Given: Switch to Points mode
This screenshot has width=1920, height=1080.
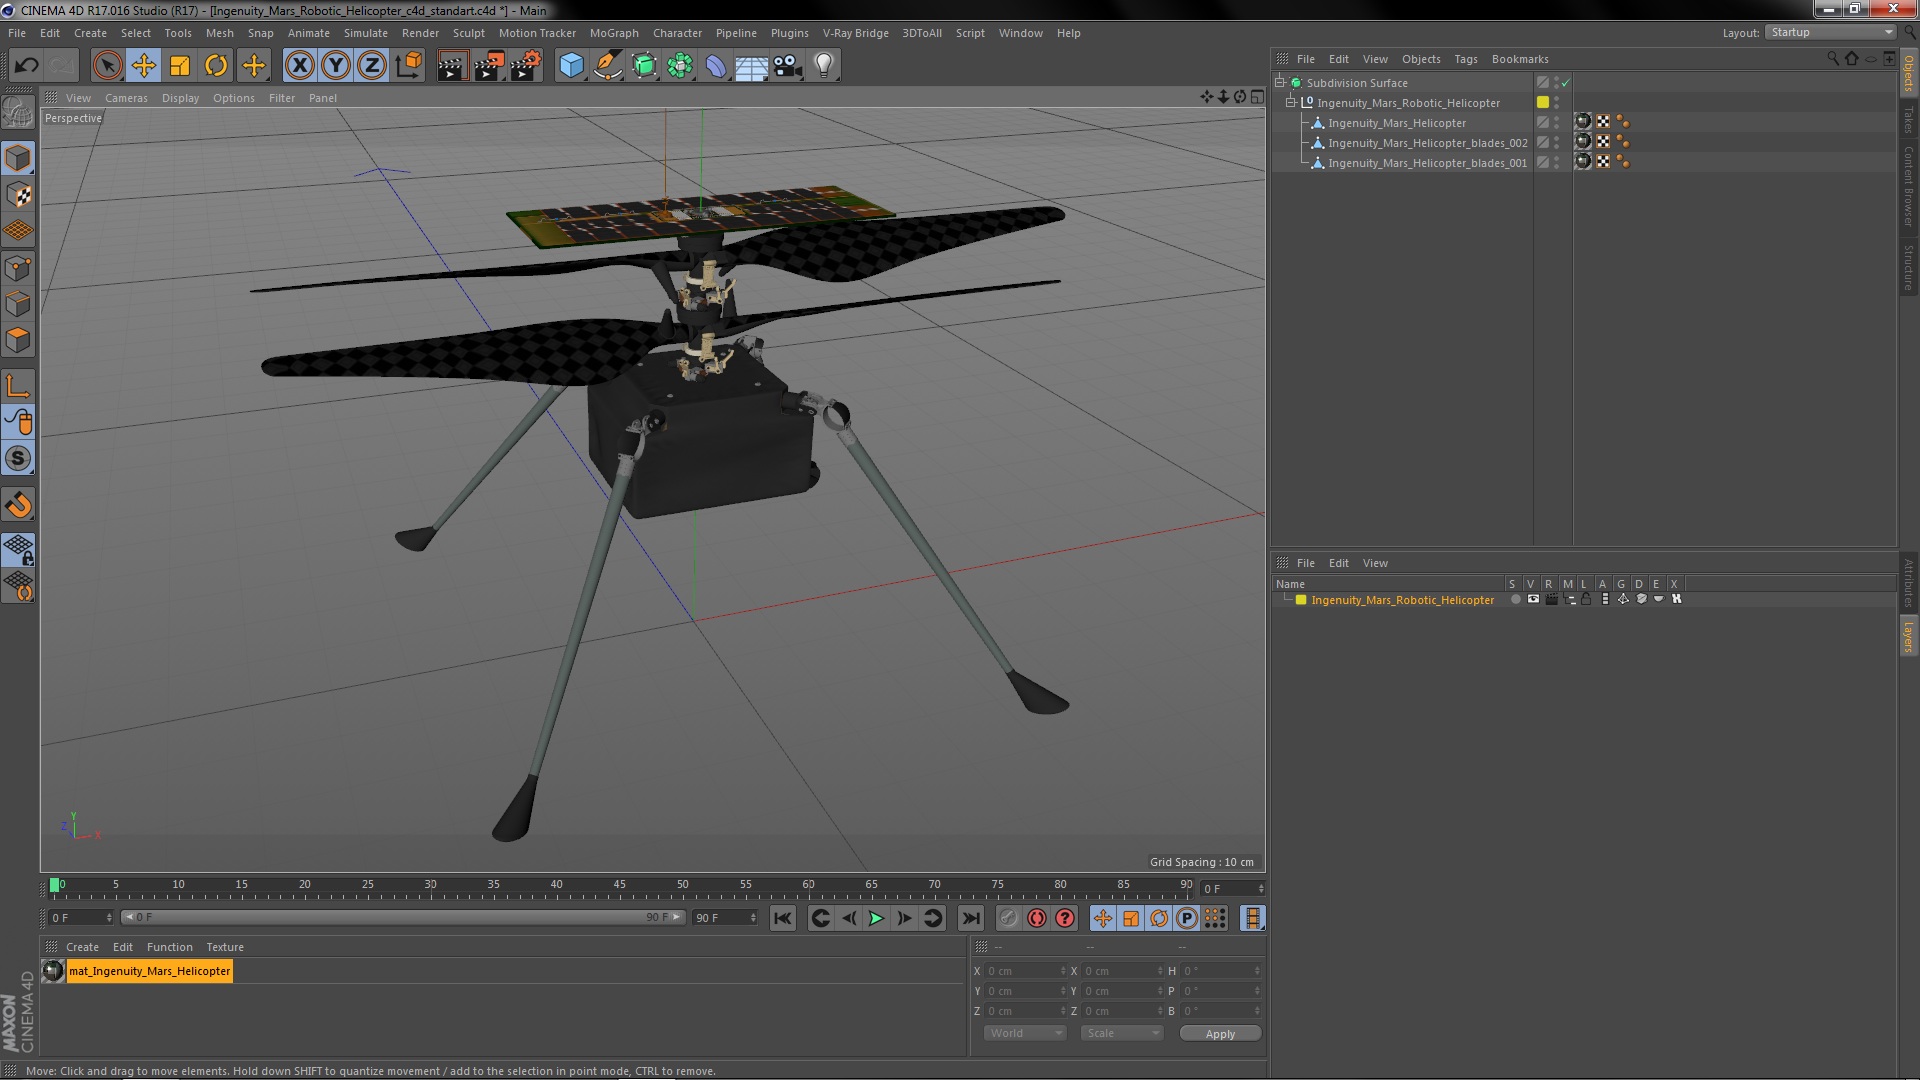Looking at the screenshot, I should pos(18,268).
